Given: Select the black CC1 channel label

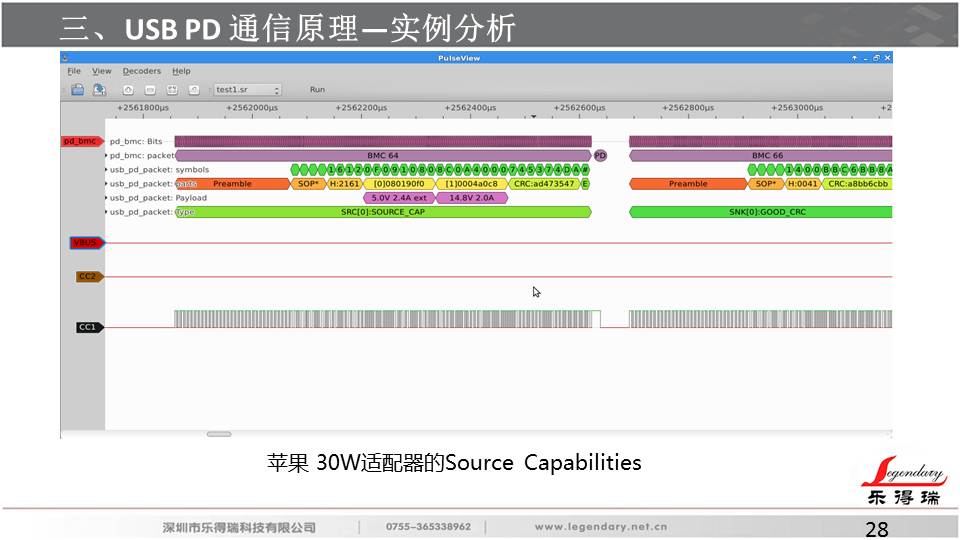Looking at the screenshot, I should coord(89,327).
